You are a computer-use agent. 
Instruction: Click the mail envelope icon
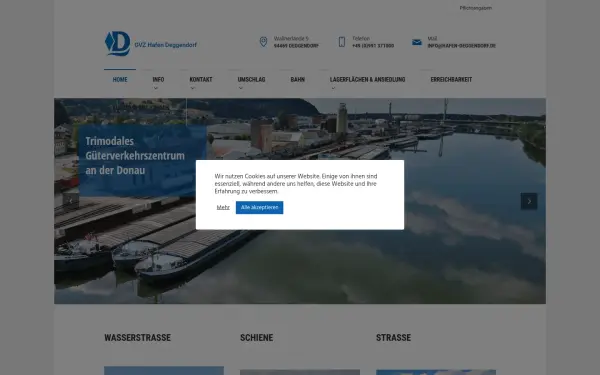(x=417, y=42)
